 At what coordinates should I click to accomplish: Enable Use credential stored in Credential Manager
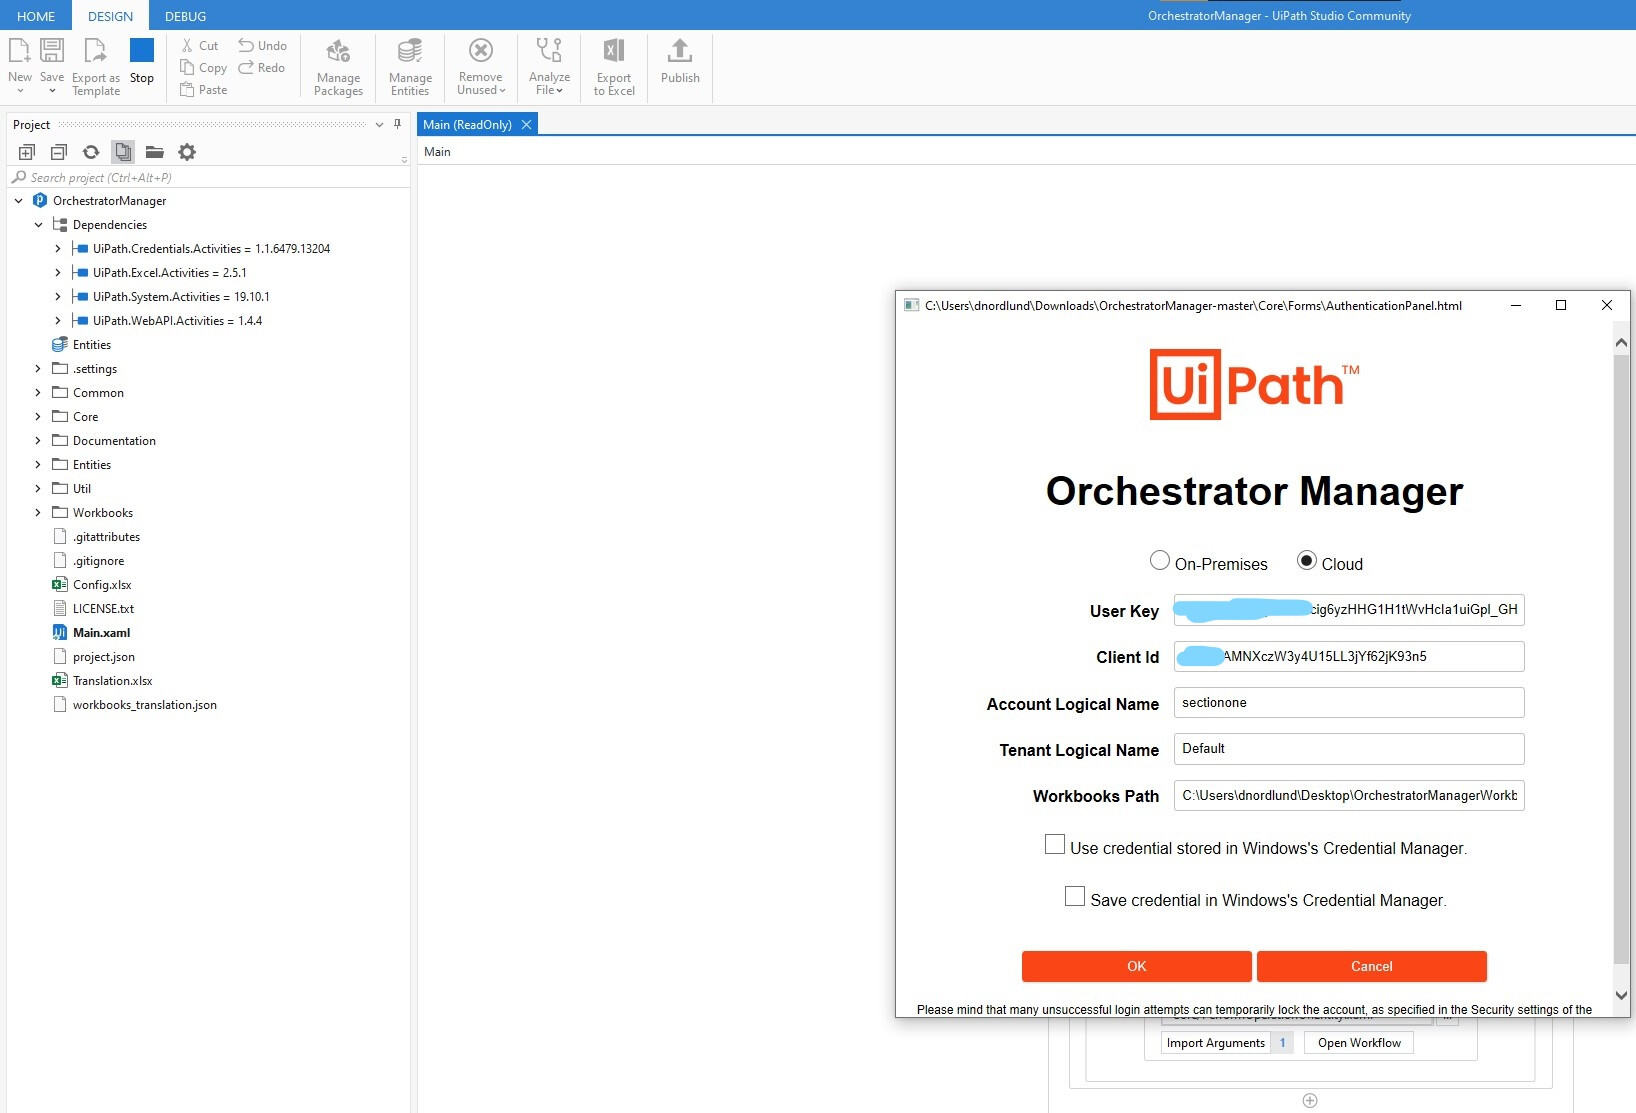coord(1055,845)
